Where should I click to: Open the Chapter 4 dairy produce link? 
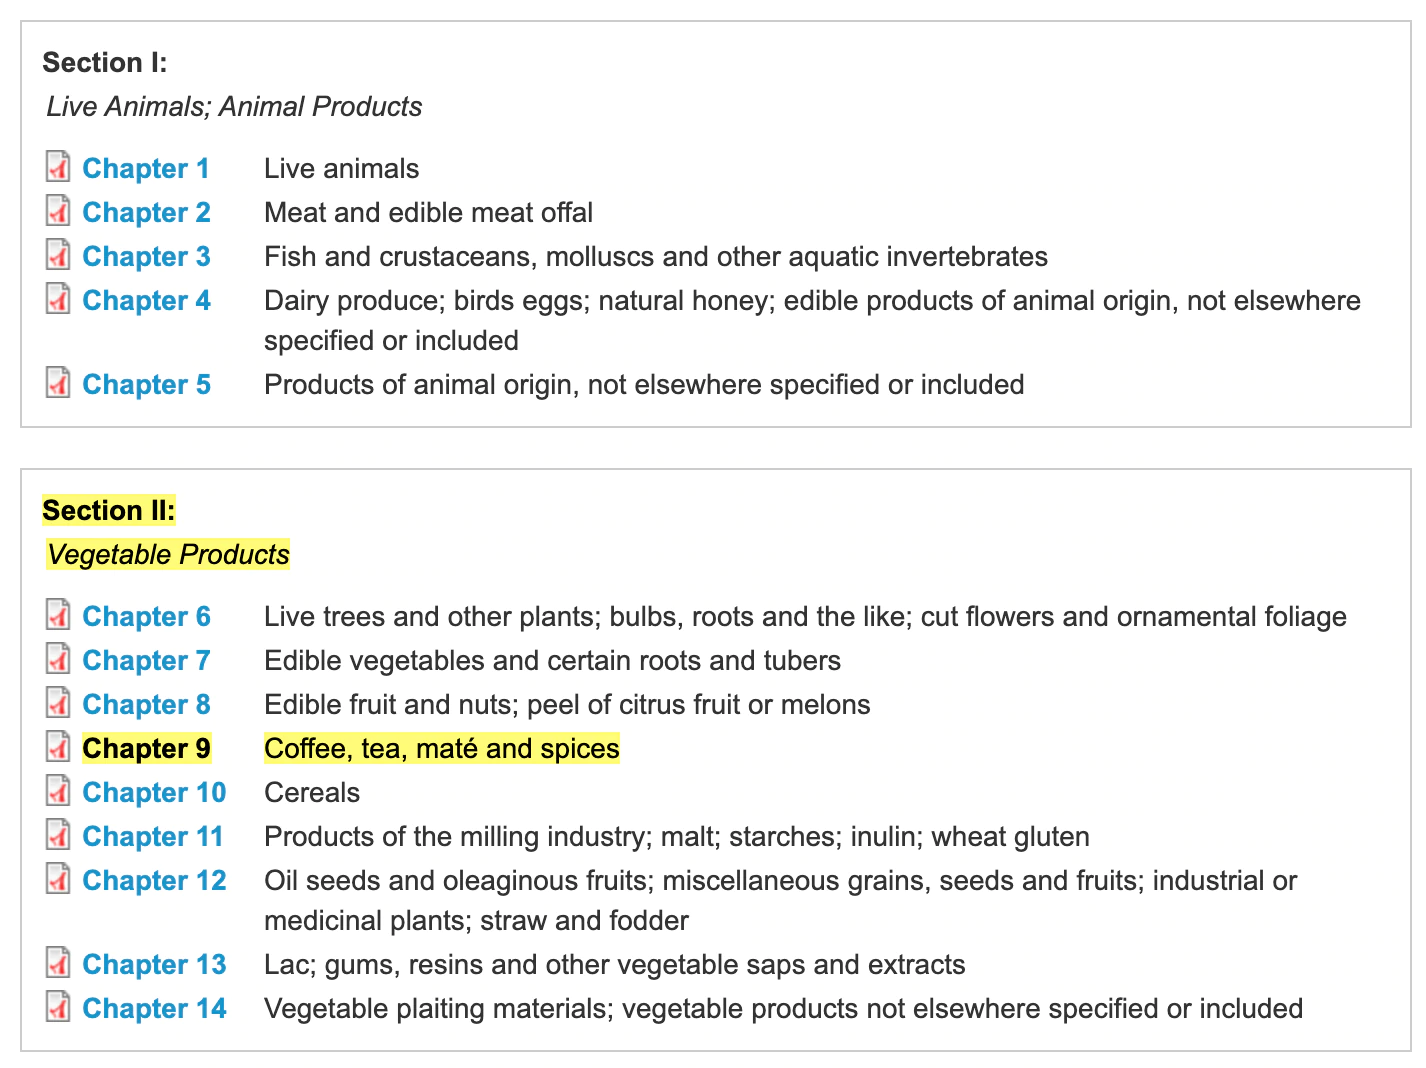(x=146, y=300)
